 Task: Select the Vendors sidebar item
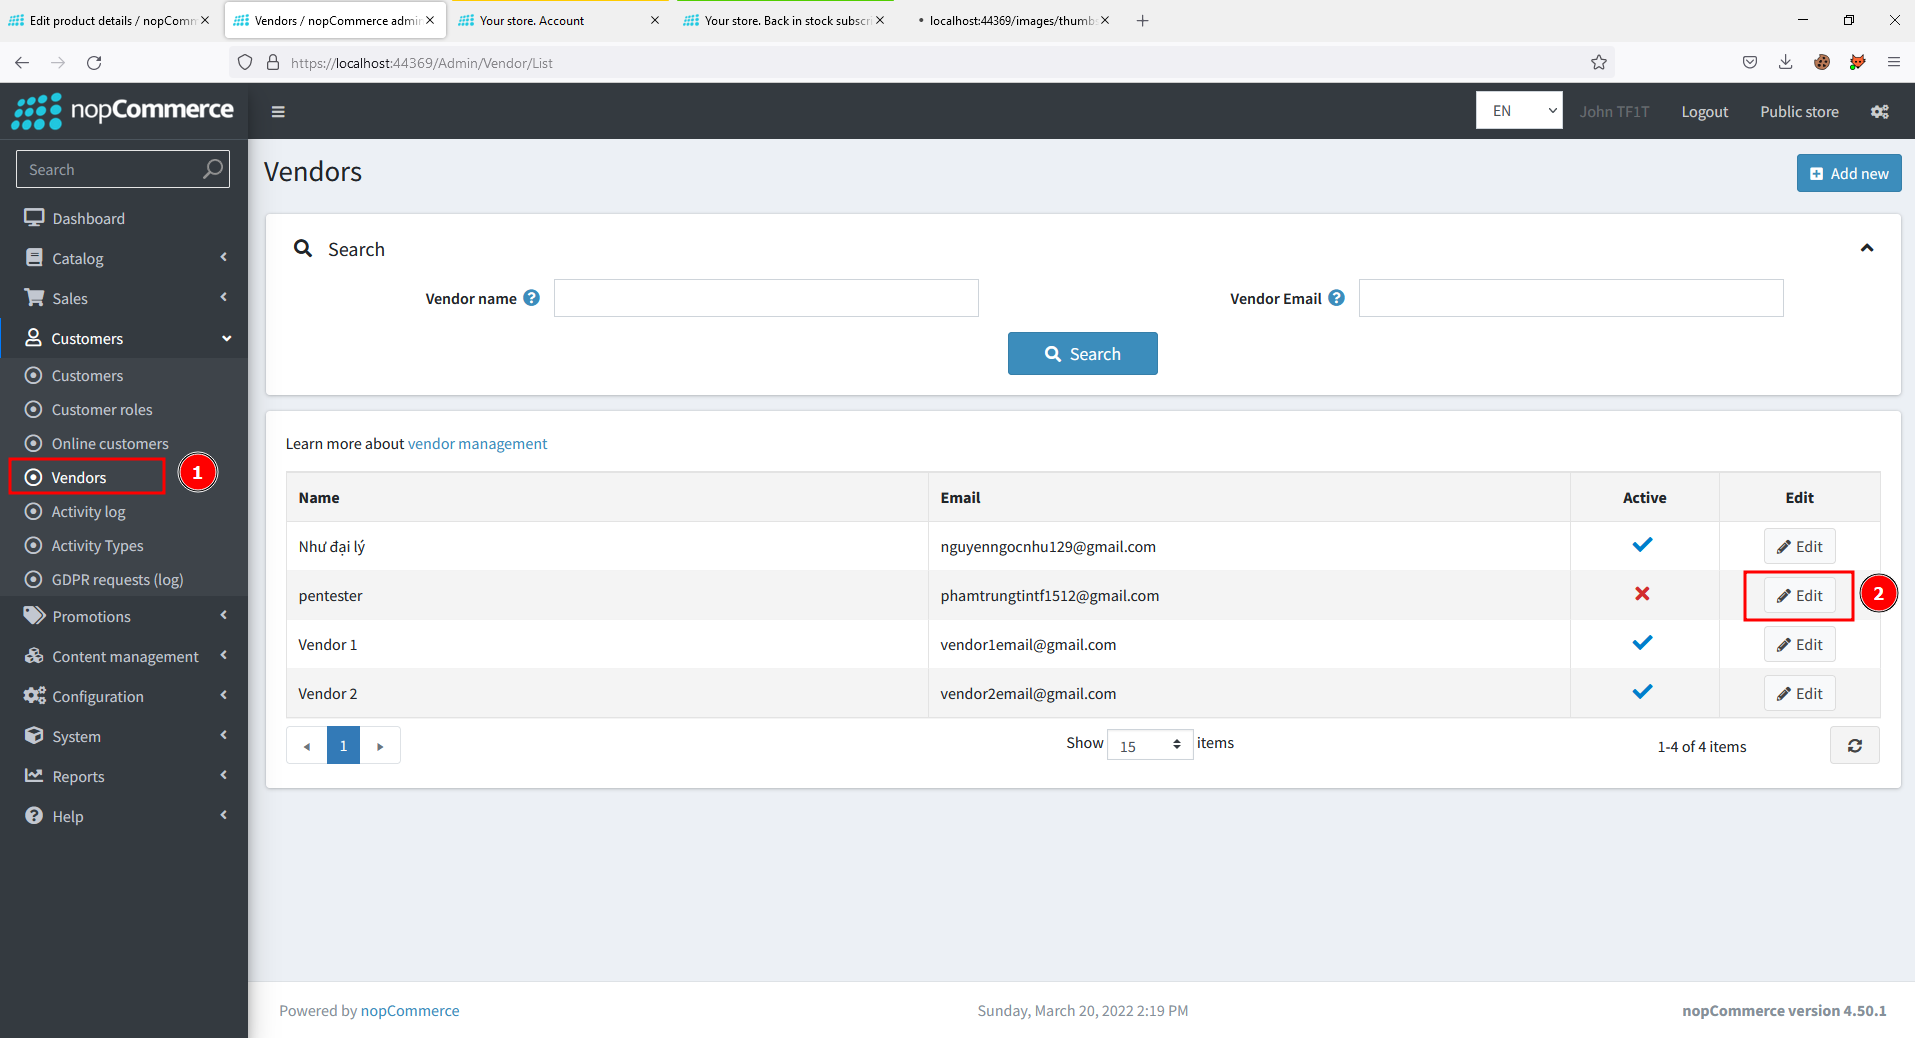(80, 477)
